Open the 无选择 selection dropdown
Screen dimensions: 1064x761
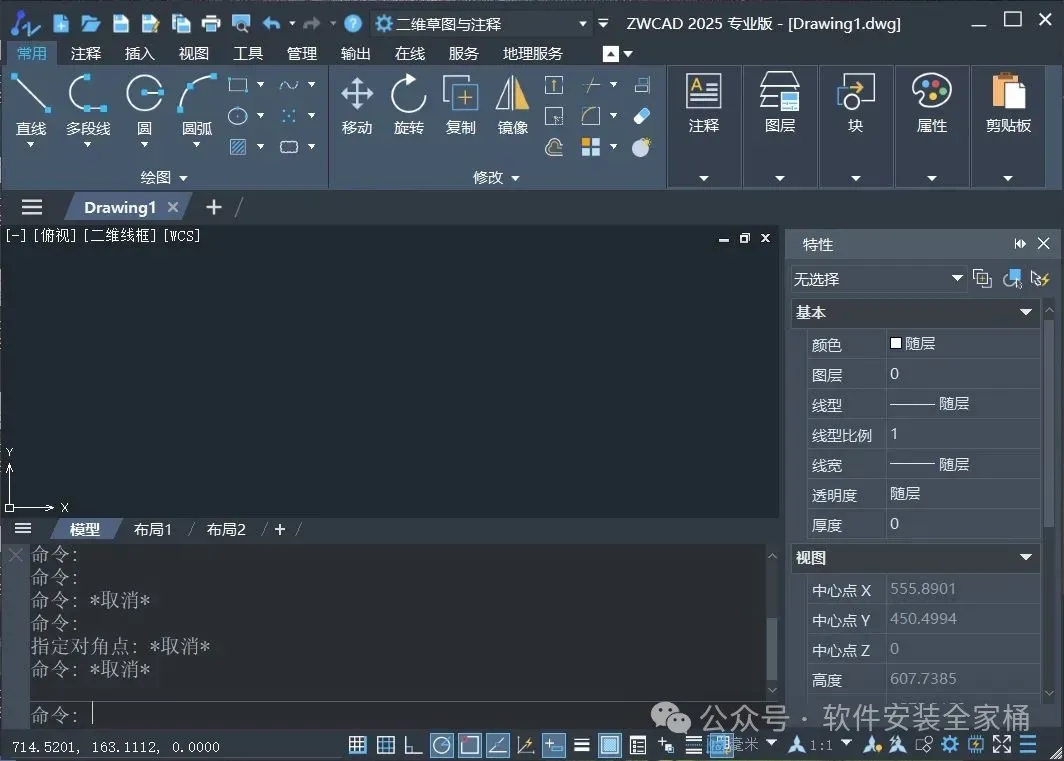[957, 278]
